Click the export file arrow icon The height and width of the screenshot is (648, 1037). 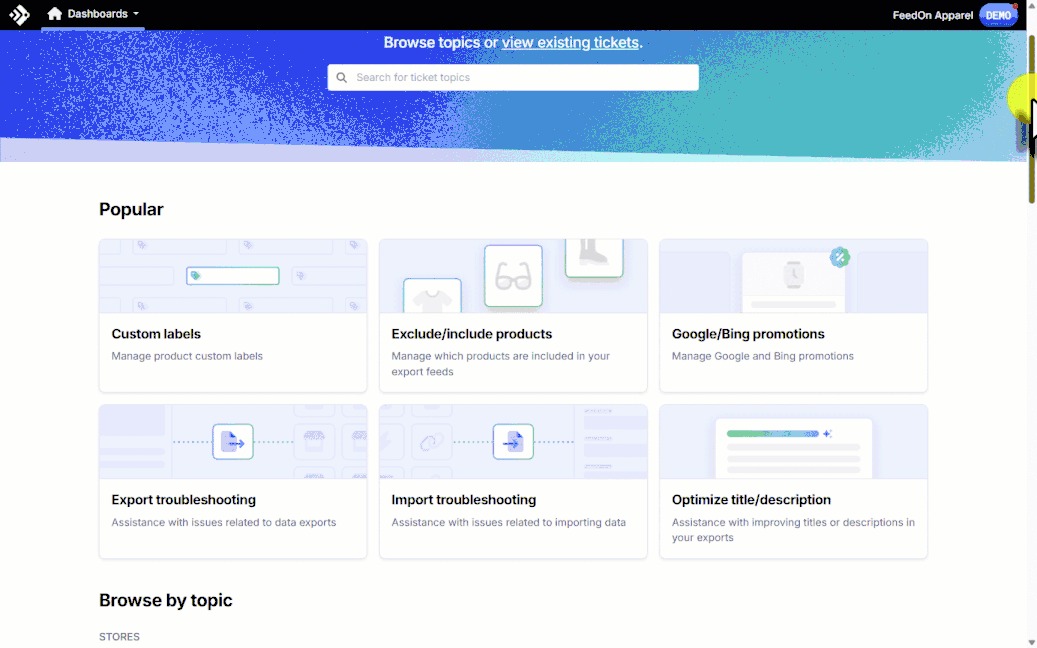(233, 442)
